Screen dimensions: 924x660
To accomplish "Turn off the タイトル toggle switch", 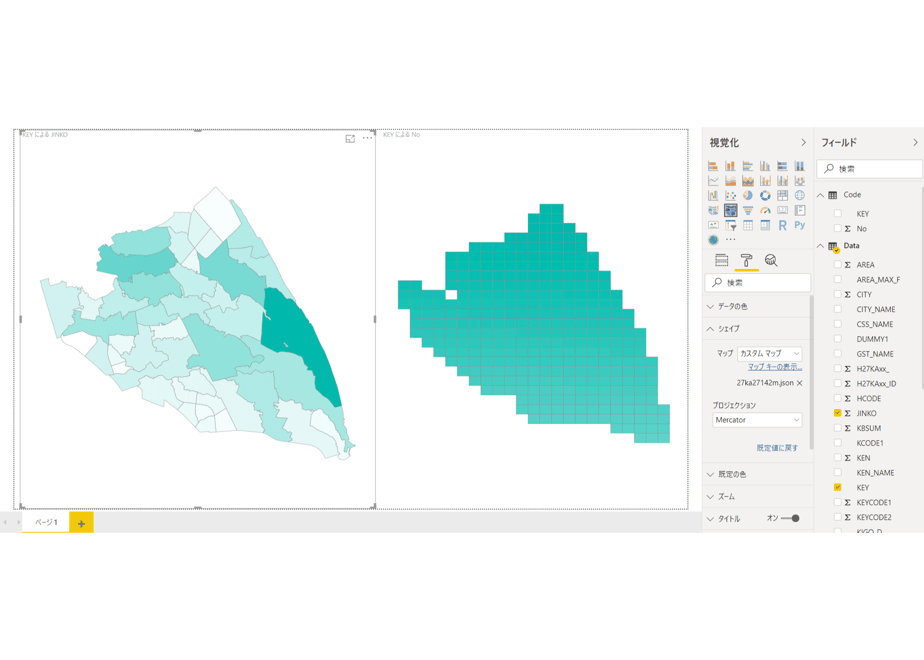I will click(x=790, y=519).
